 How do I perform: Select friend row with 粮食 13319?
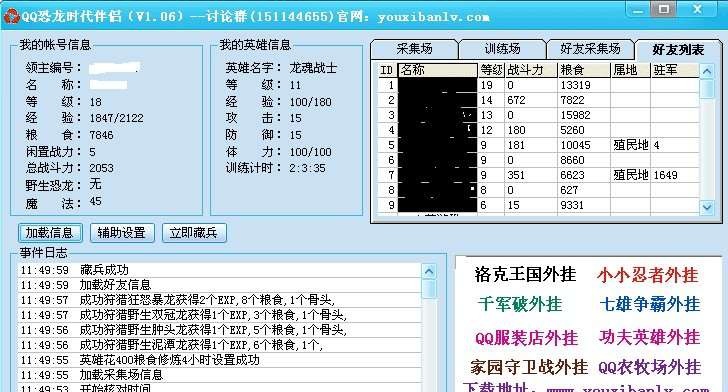click(x=539, y=85)
